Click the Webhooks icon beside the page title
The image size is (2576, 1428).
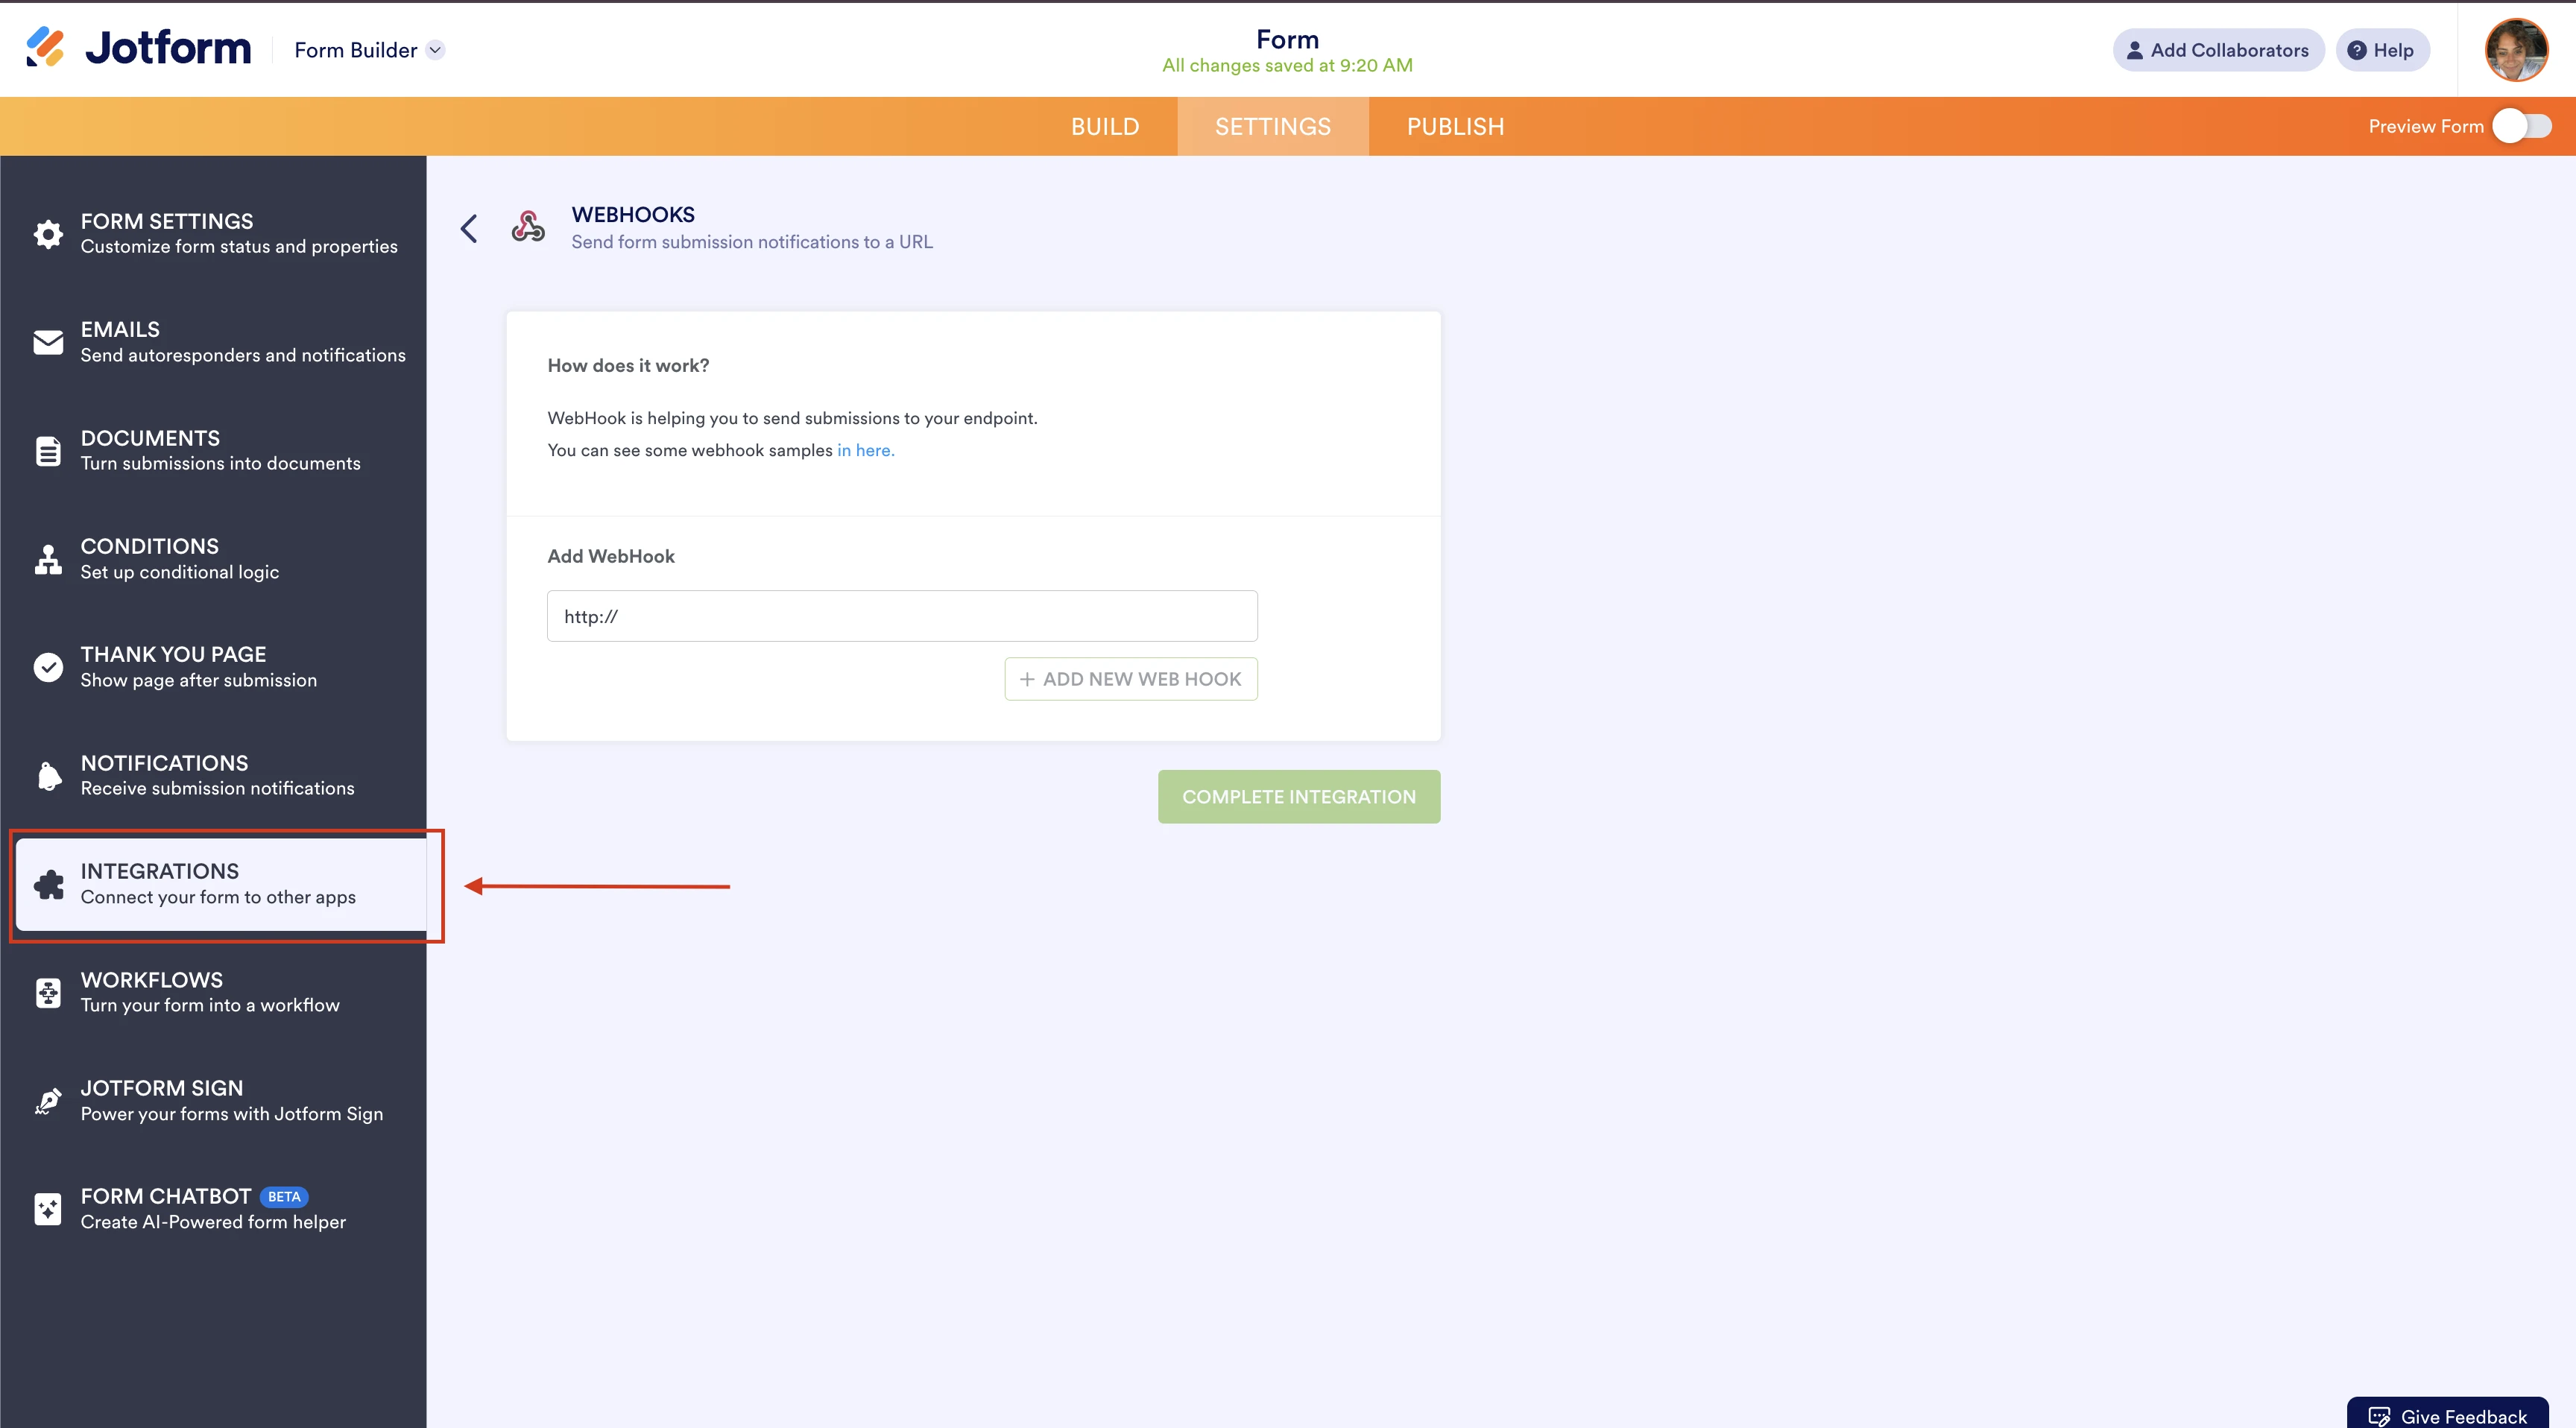coord(528,227)
